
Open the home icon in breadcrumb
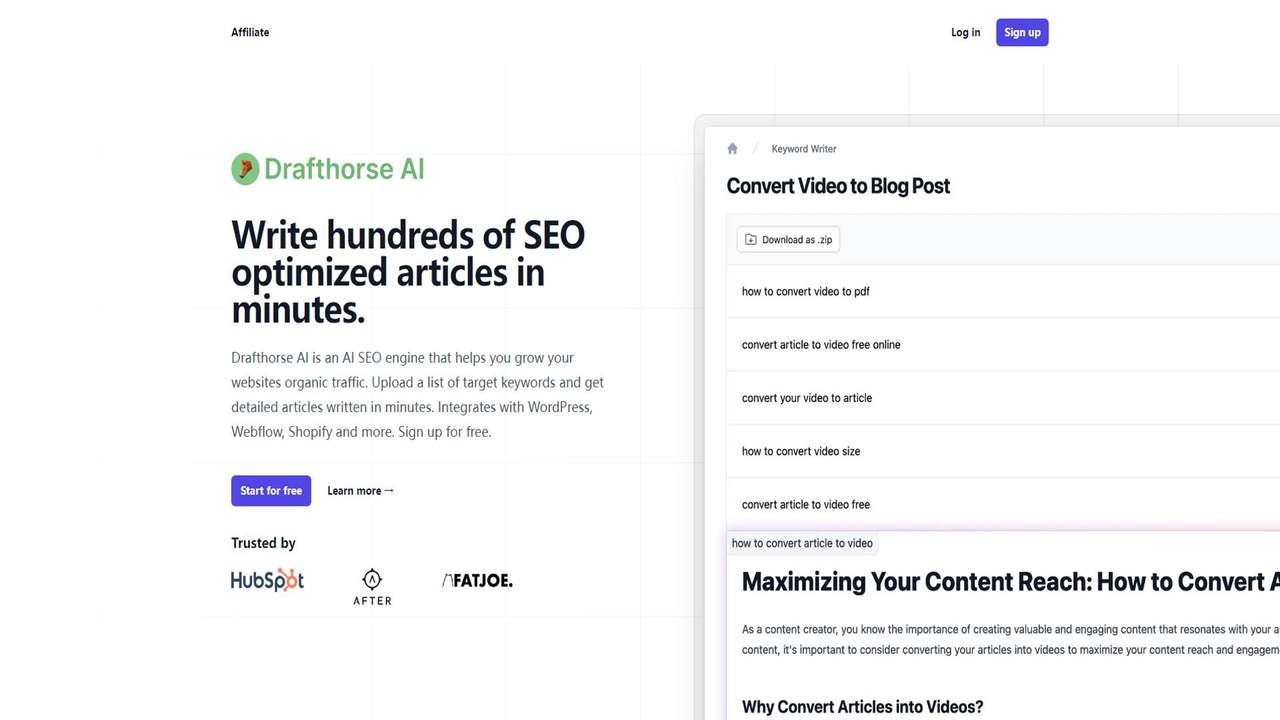(x=732, y=149)
